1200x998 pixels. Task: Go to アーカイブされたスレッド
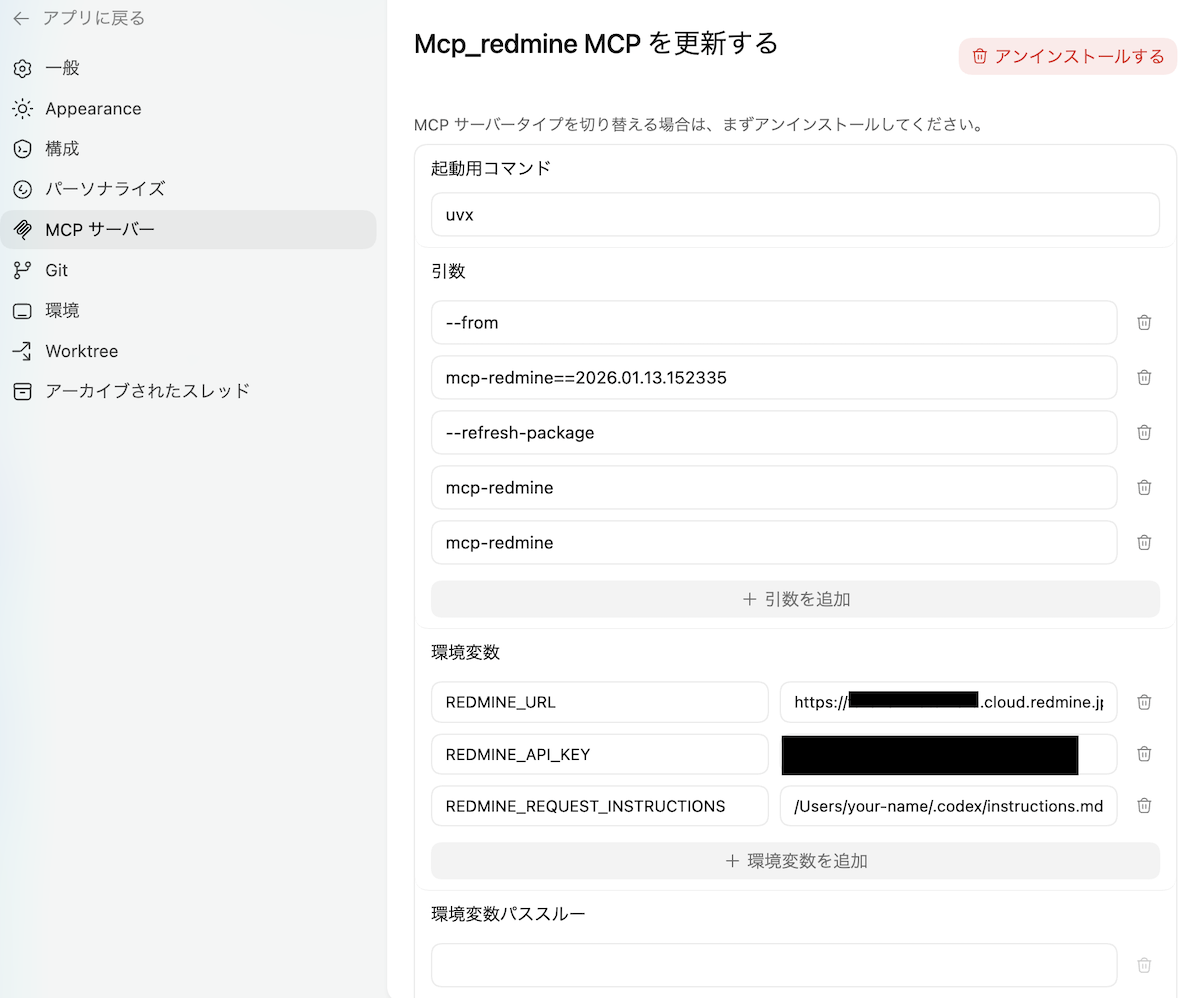pos(147,391)
